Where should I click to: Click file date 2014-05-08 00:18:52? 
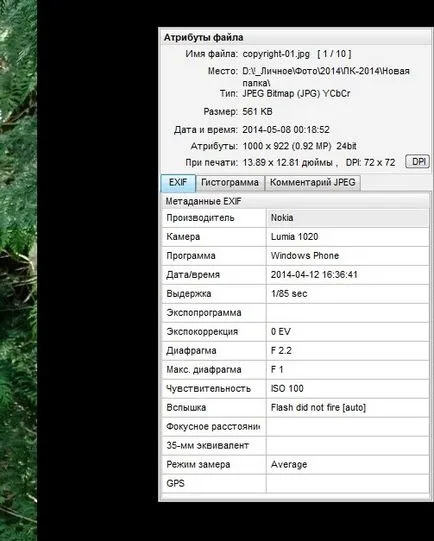pos(286,130)
